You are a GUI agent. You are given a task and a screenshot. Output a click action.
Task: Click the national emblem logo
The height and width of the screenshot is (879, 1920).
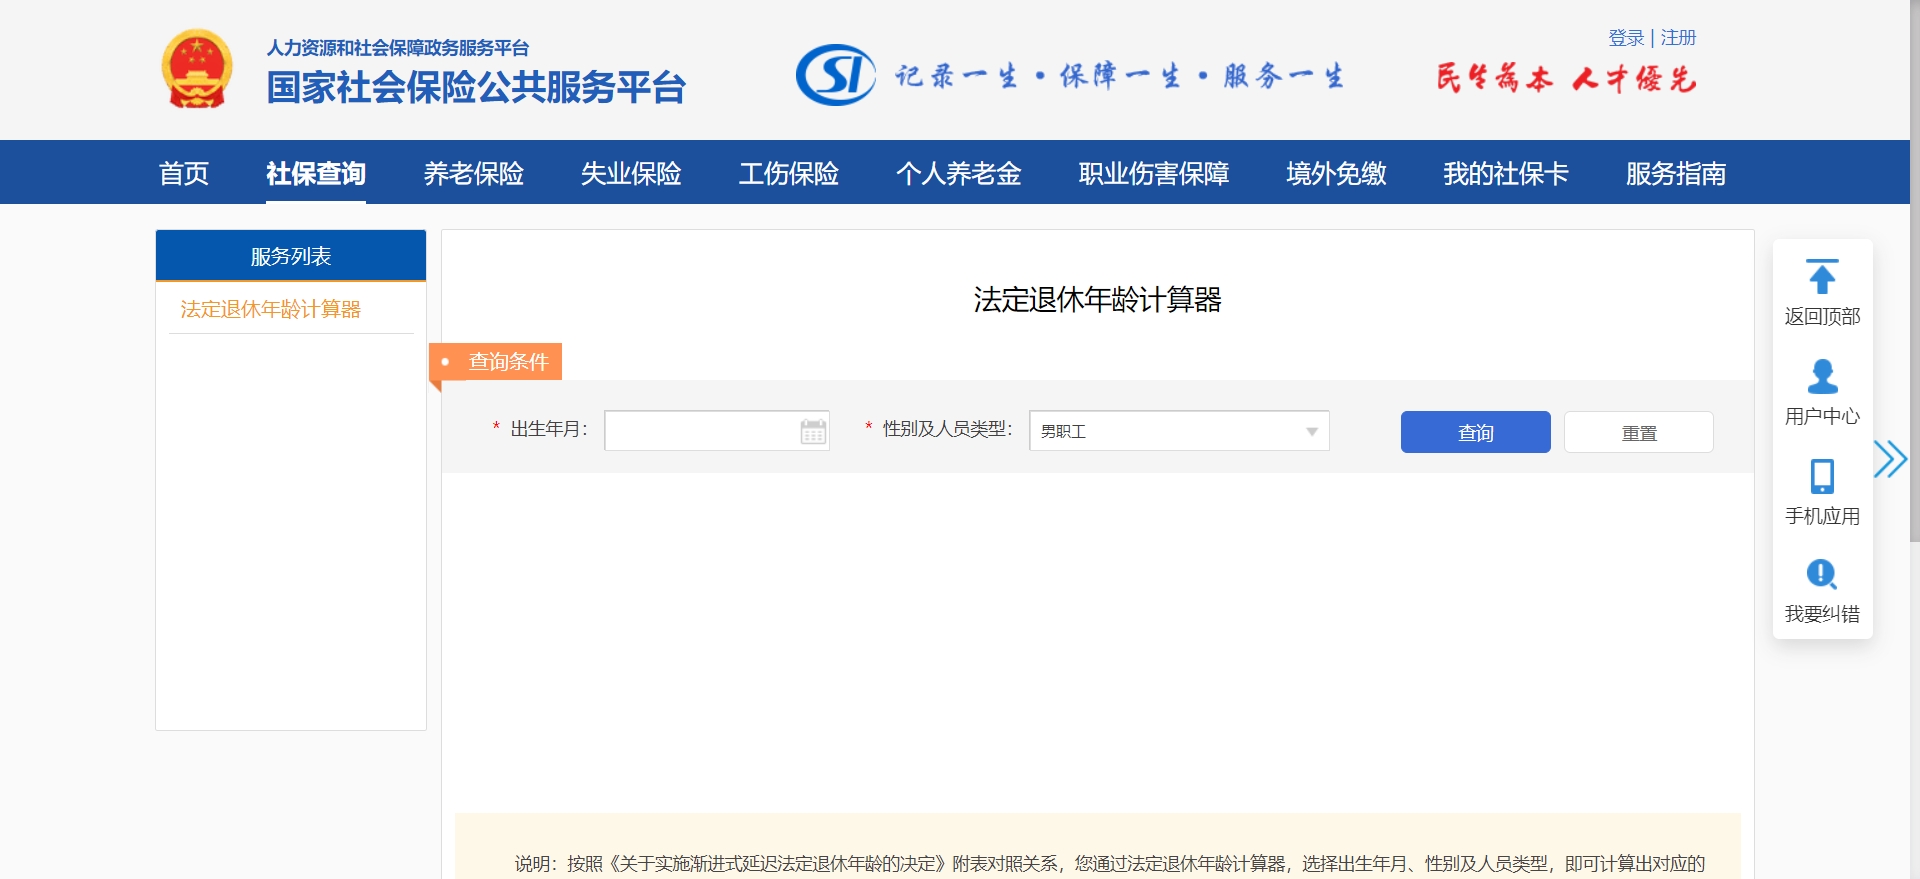197,69
